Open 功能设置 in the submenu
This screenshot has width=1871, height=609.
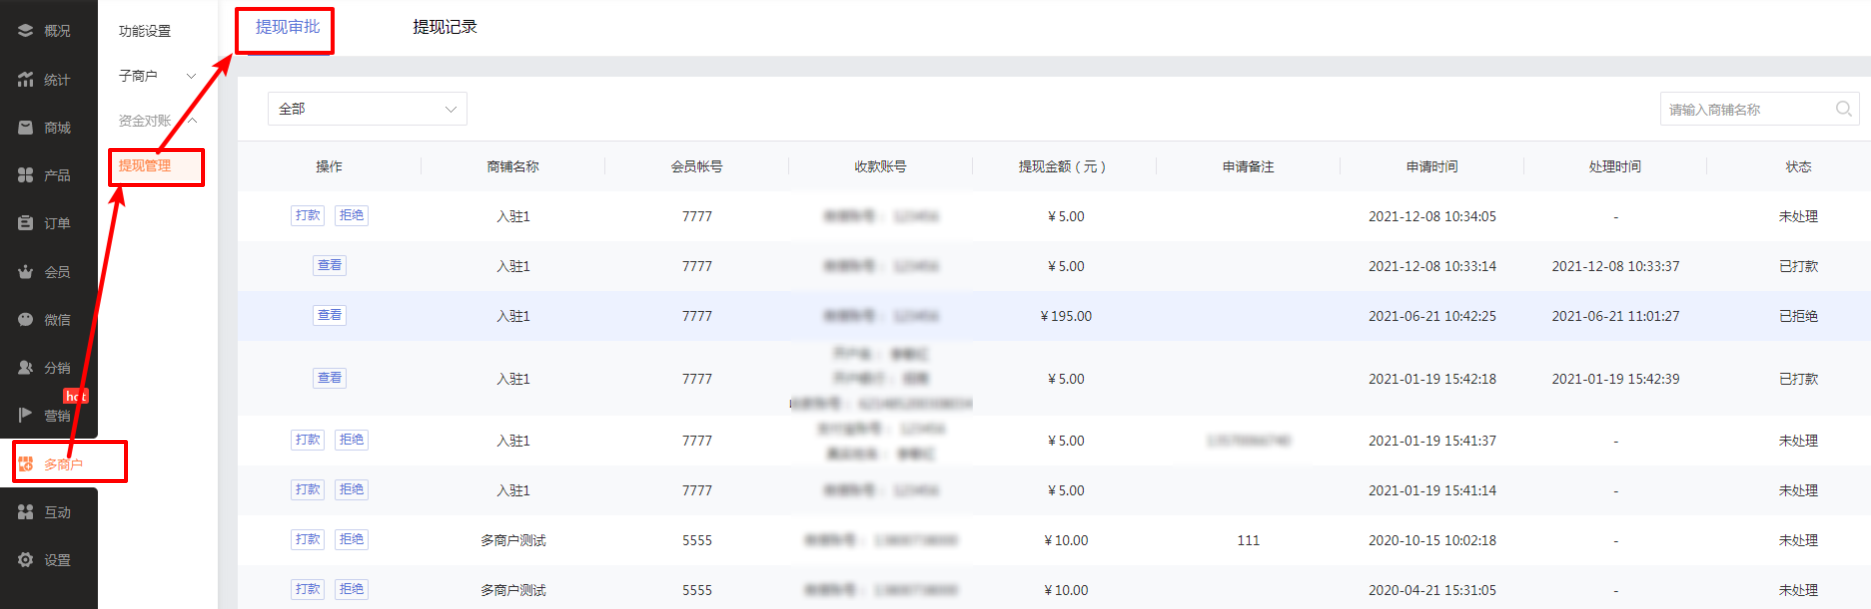tap(145, 31)
